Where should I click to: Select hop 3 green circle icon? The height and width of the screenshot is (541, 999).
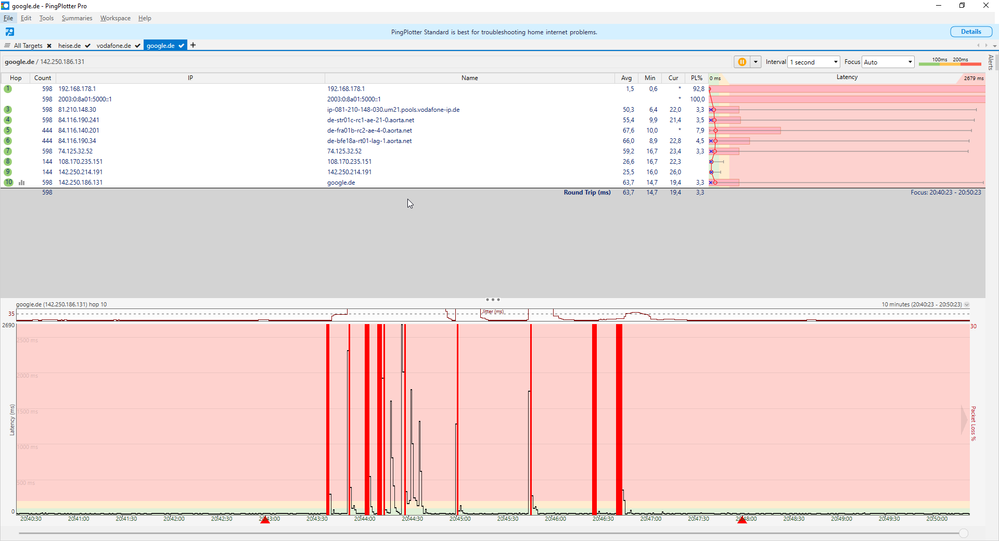8,110
